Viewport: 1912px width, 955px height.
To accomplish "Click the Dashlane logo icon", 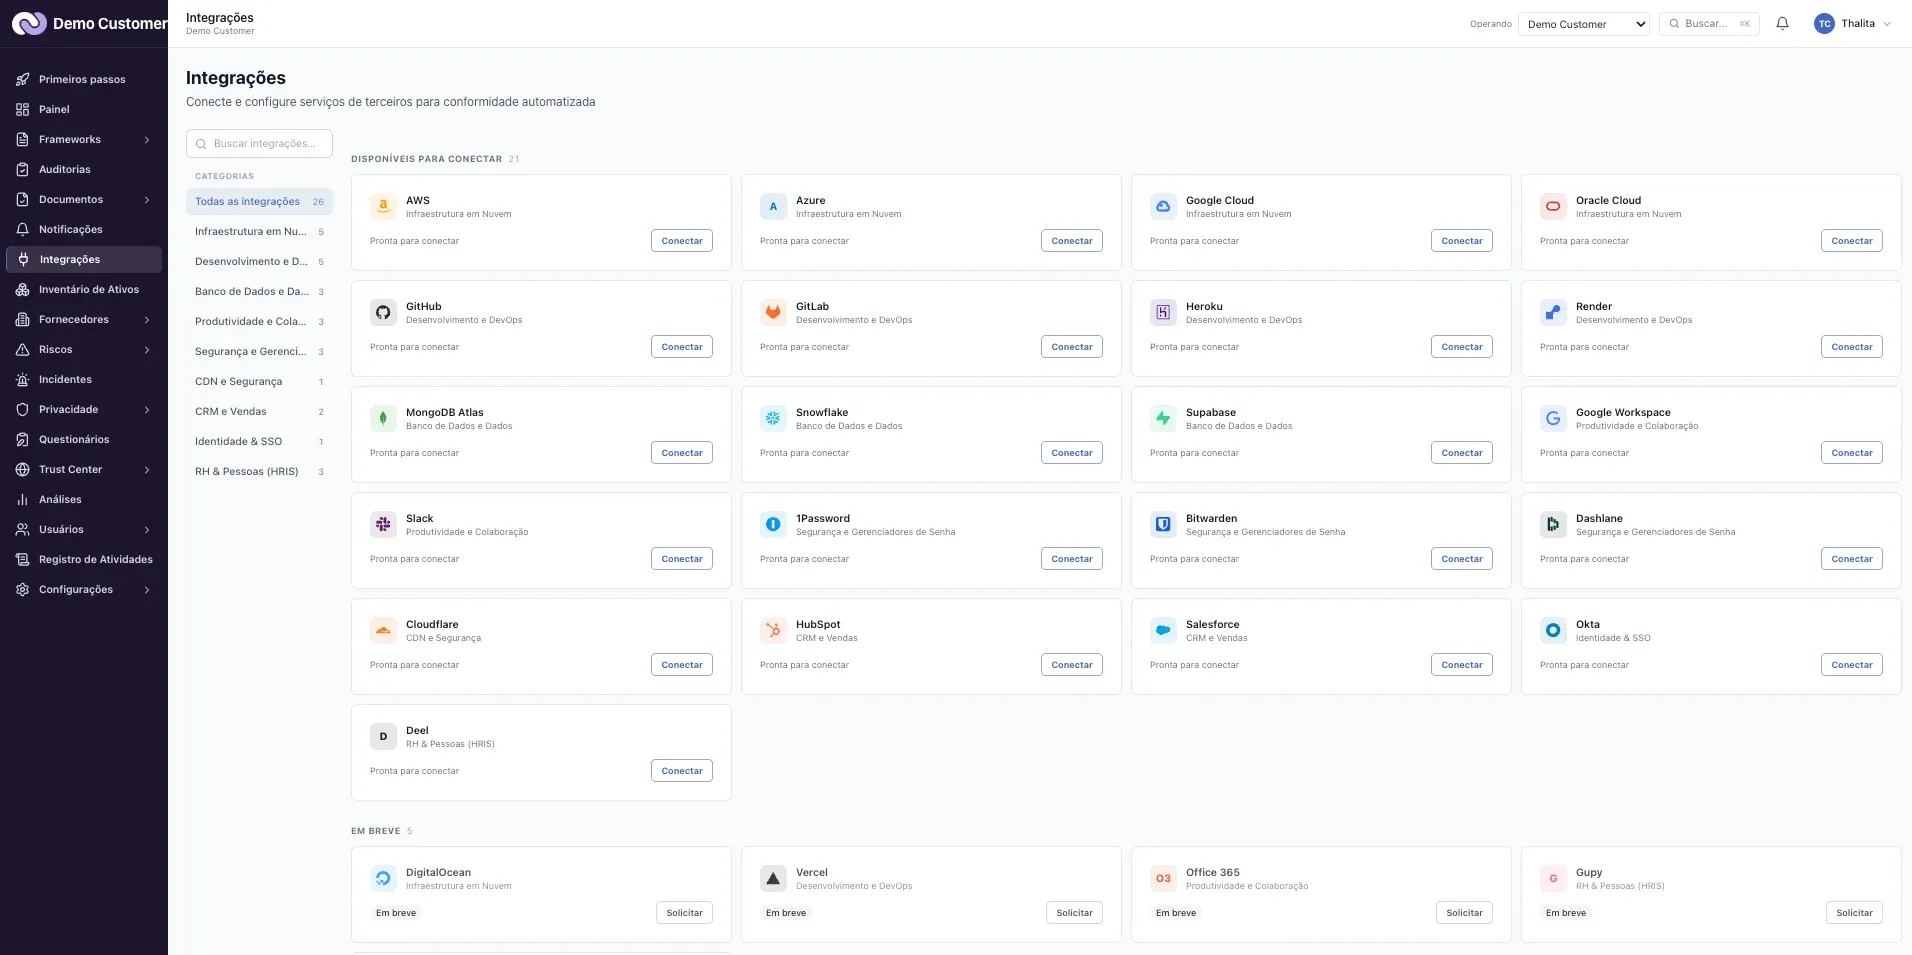I will point(1553,525).
